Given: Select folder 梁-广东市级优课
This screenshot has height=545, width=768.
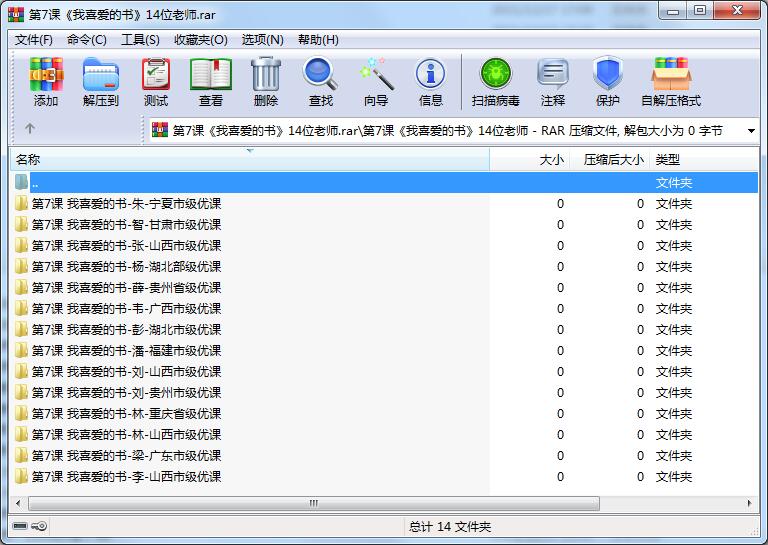Looking at the screenshot, I should click(126, 455).
